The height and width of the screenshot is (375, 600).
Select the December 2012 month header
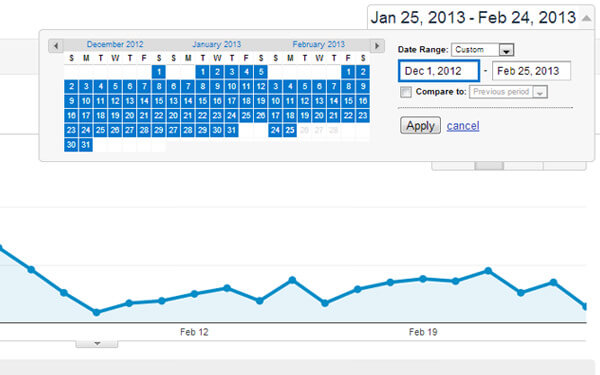[x=115, y=44]
